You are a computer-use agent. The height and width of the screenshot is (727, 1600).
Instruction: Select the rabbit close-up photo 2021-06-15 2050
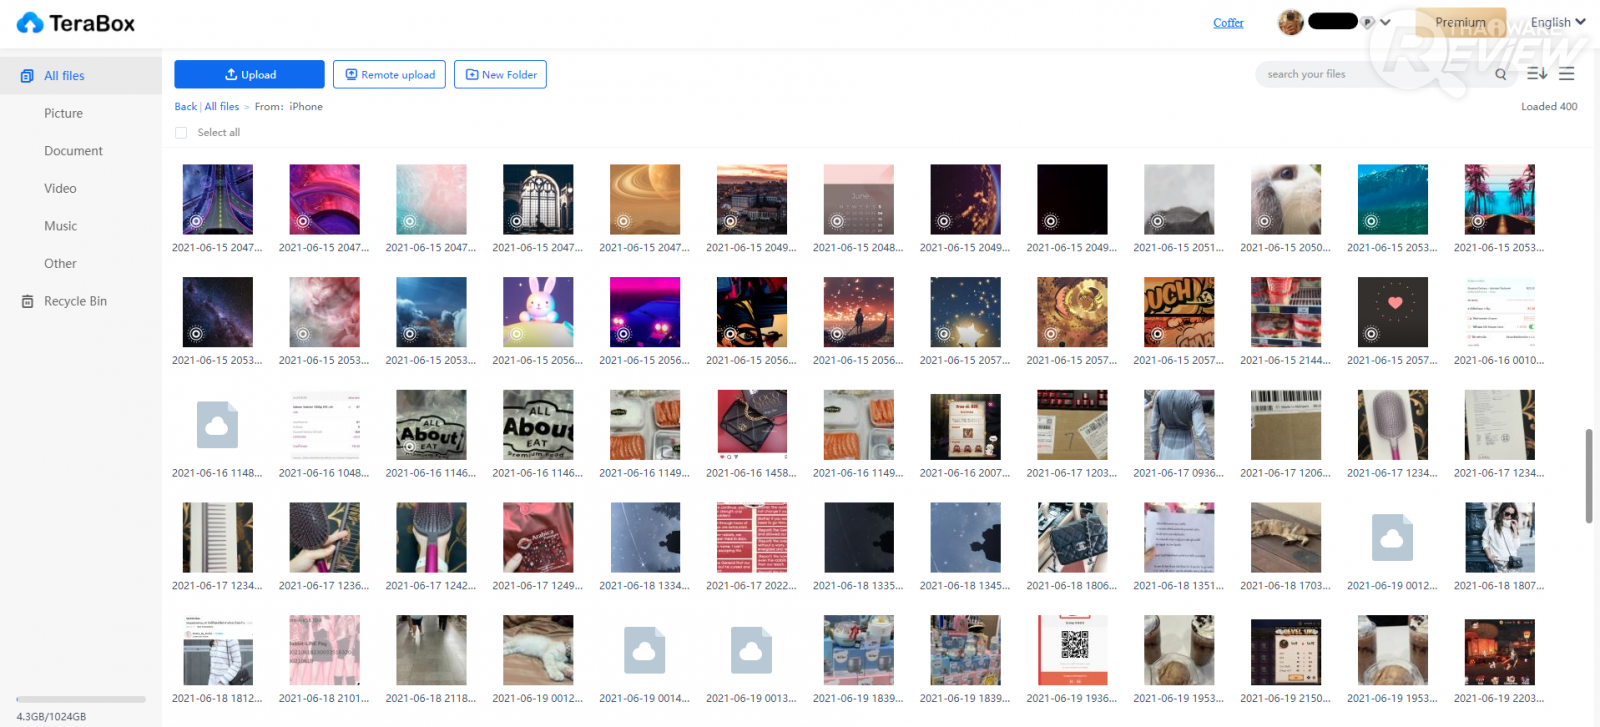point(1286,199)
